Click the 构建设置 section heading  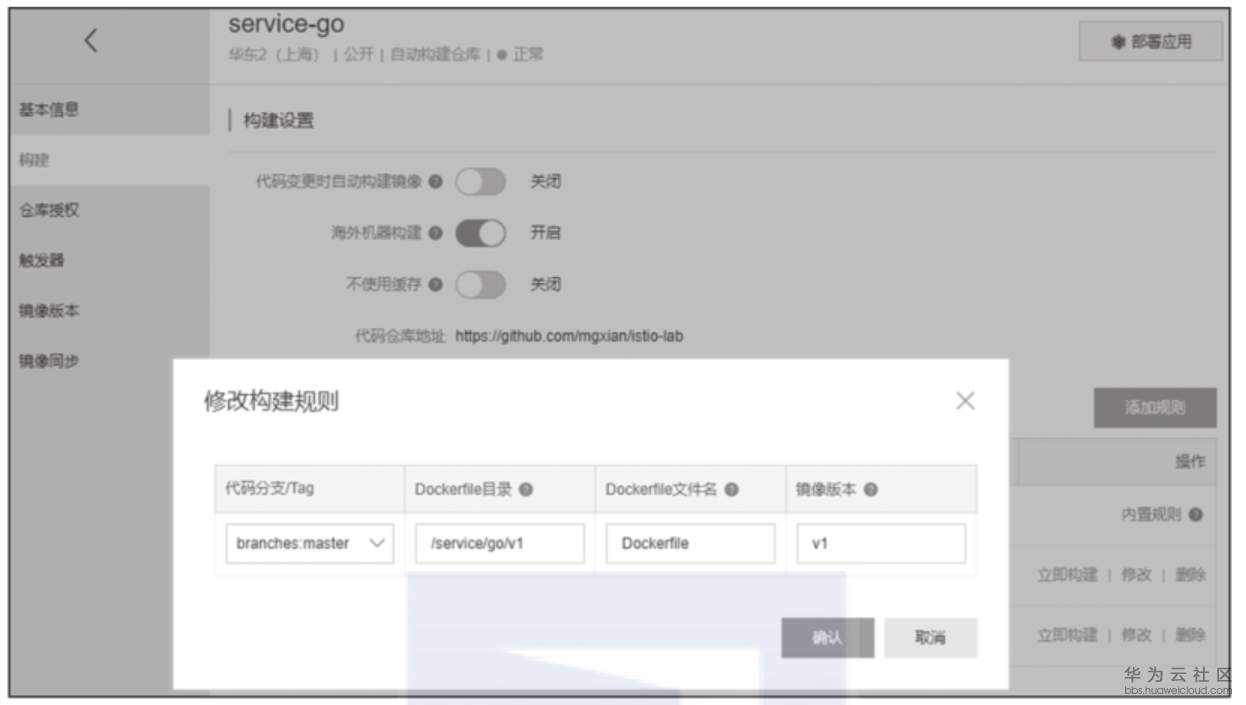[278, 121]
